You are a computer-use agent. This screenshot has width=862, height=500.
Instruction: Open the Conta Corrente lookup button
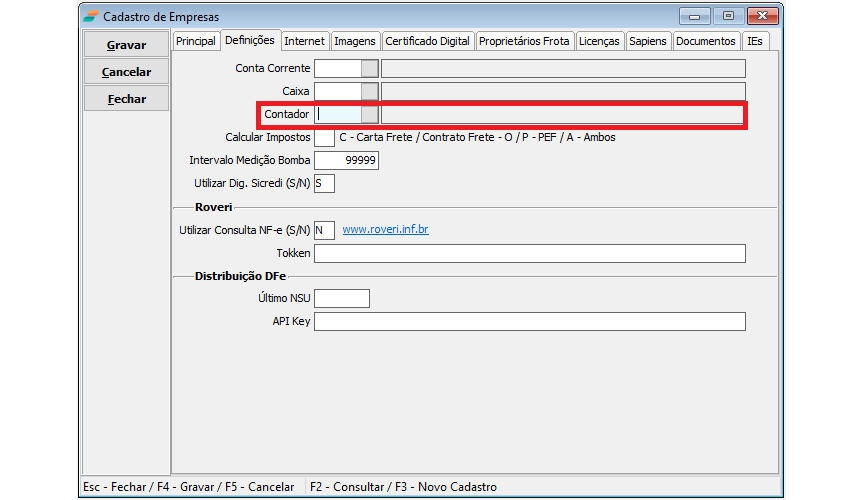[x=369, y=68]
